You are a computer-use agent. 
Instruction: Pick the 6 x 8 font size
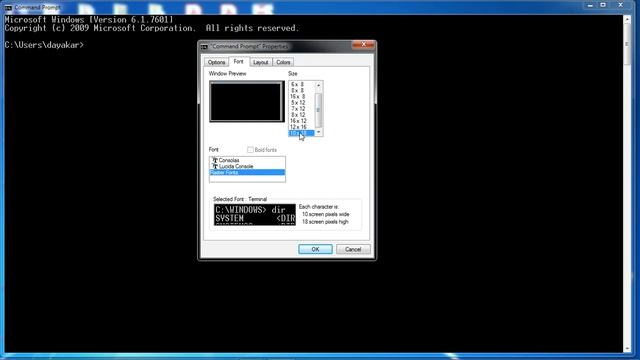click(x=301, y=84)
